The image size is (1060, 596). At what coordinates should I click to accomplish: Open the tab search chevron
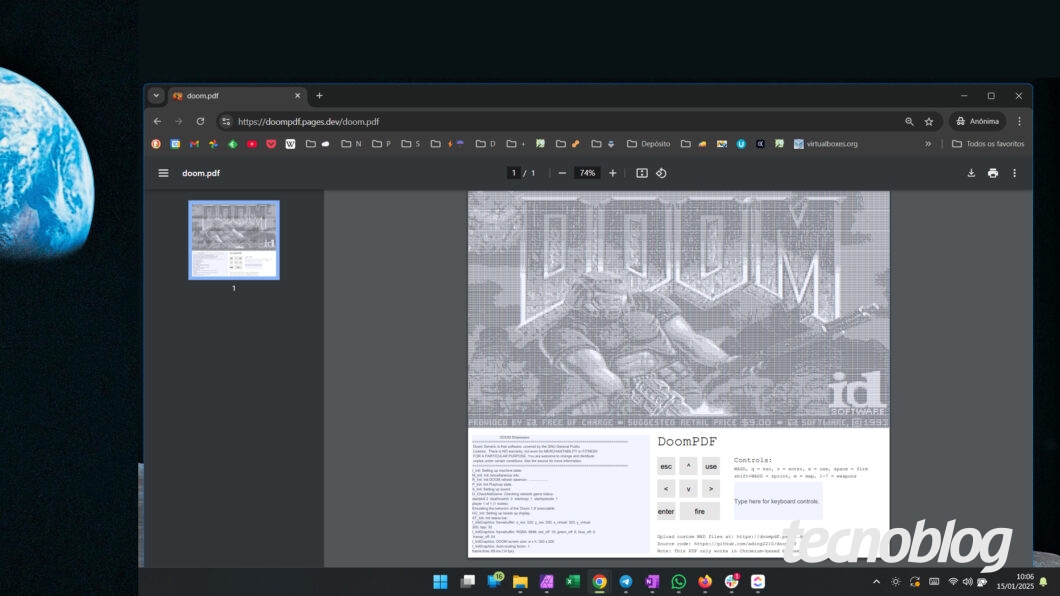[156, 95]
